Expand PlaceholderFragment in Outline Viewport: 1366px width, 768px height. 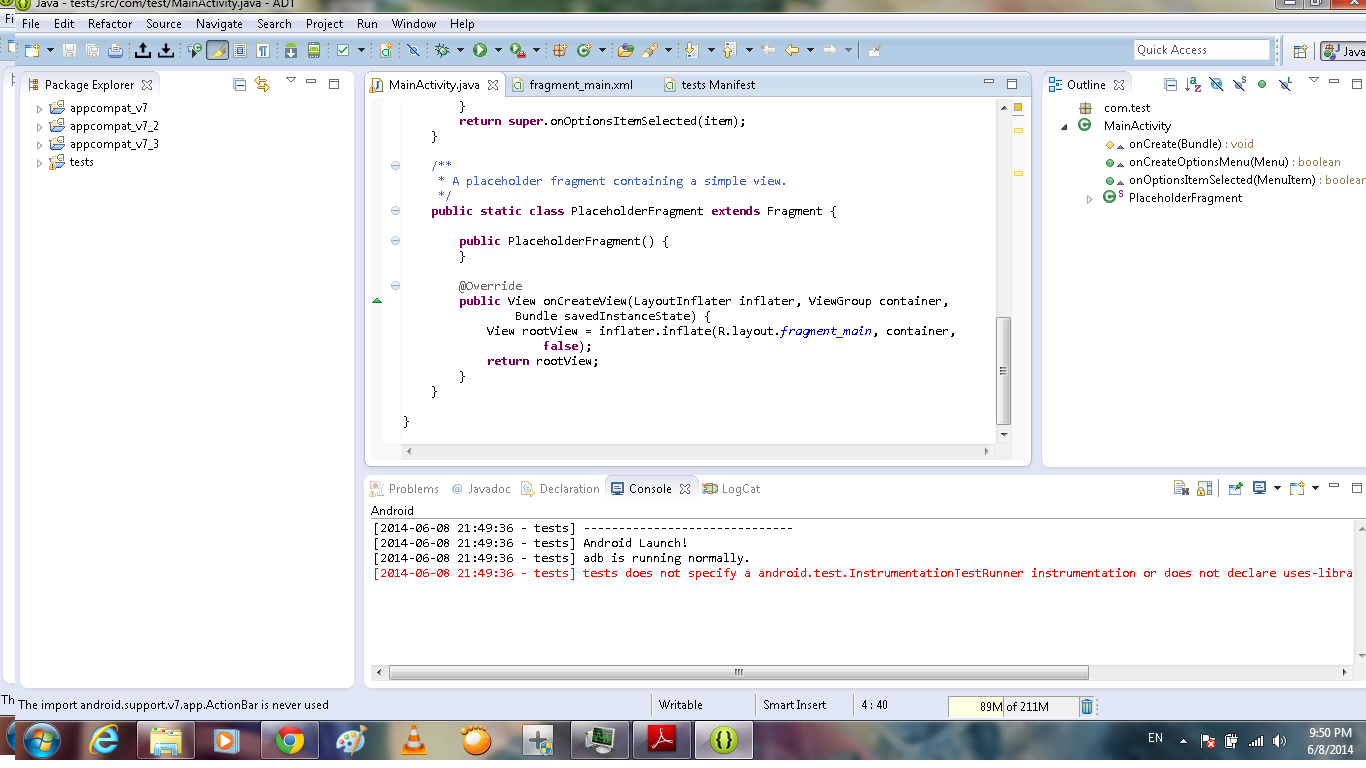pos(1090,199)
